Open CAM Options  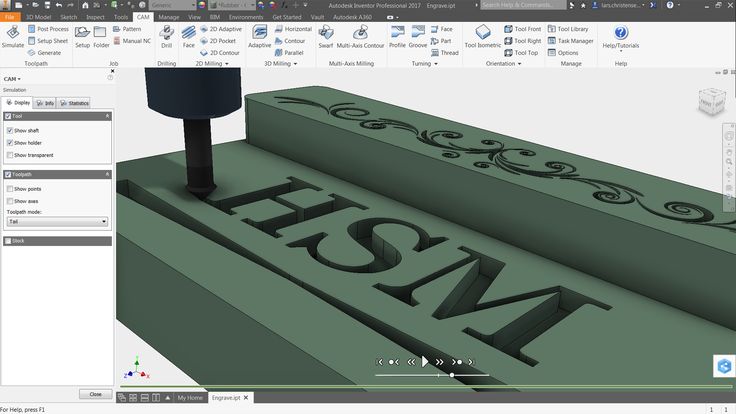(563, 53)
